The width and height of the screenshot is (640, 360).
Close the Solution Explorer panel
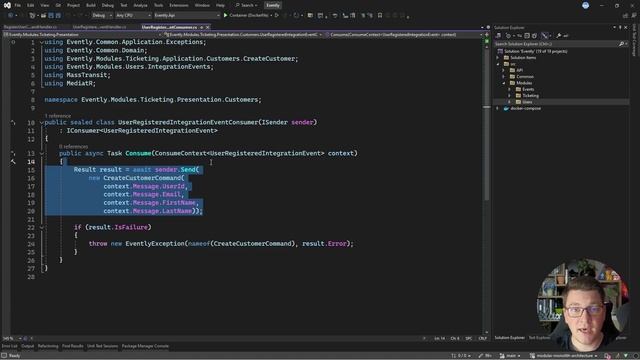pyautogui.click(x=626, y=27)
